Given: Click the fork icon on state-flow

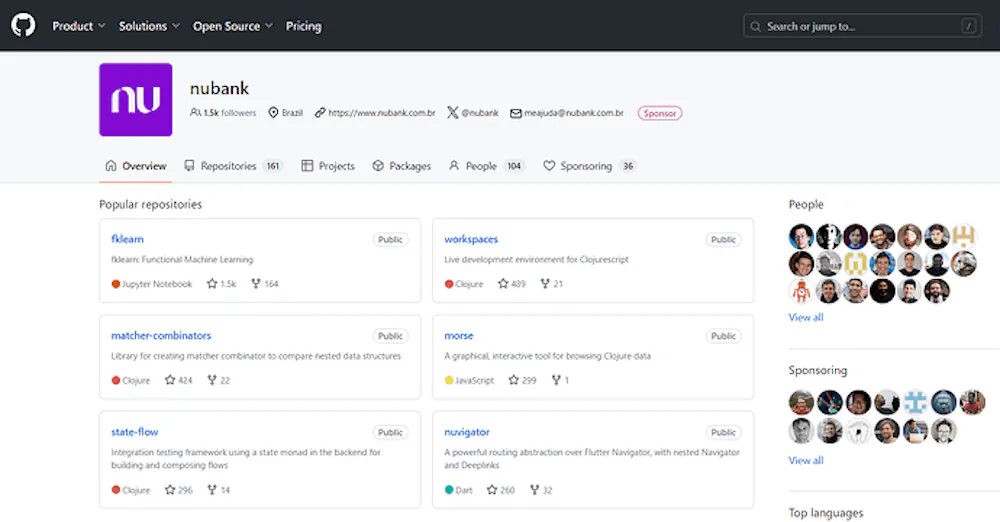Looking at the screenshot, I should click(x=212, y=490).
